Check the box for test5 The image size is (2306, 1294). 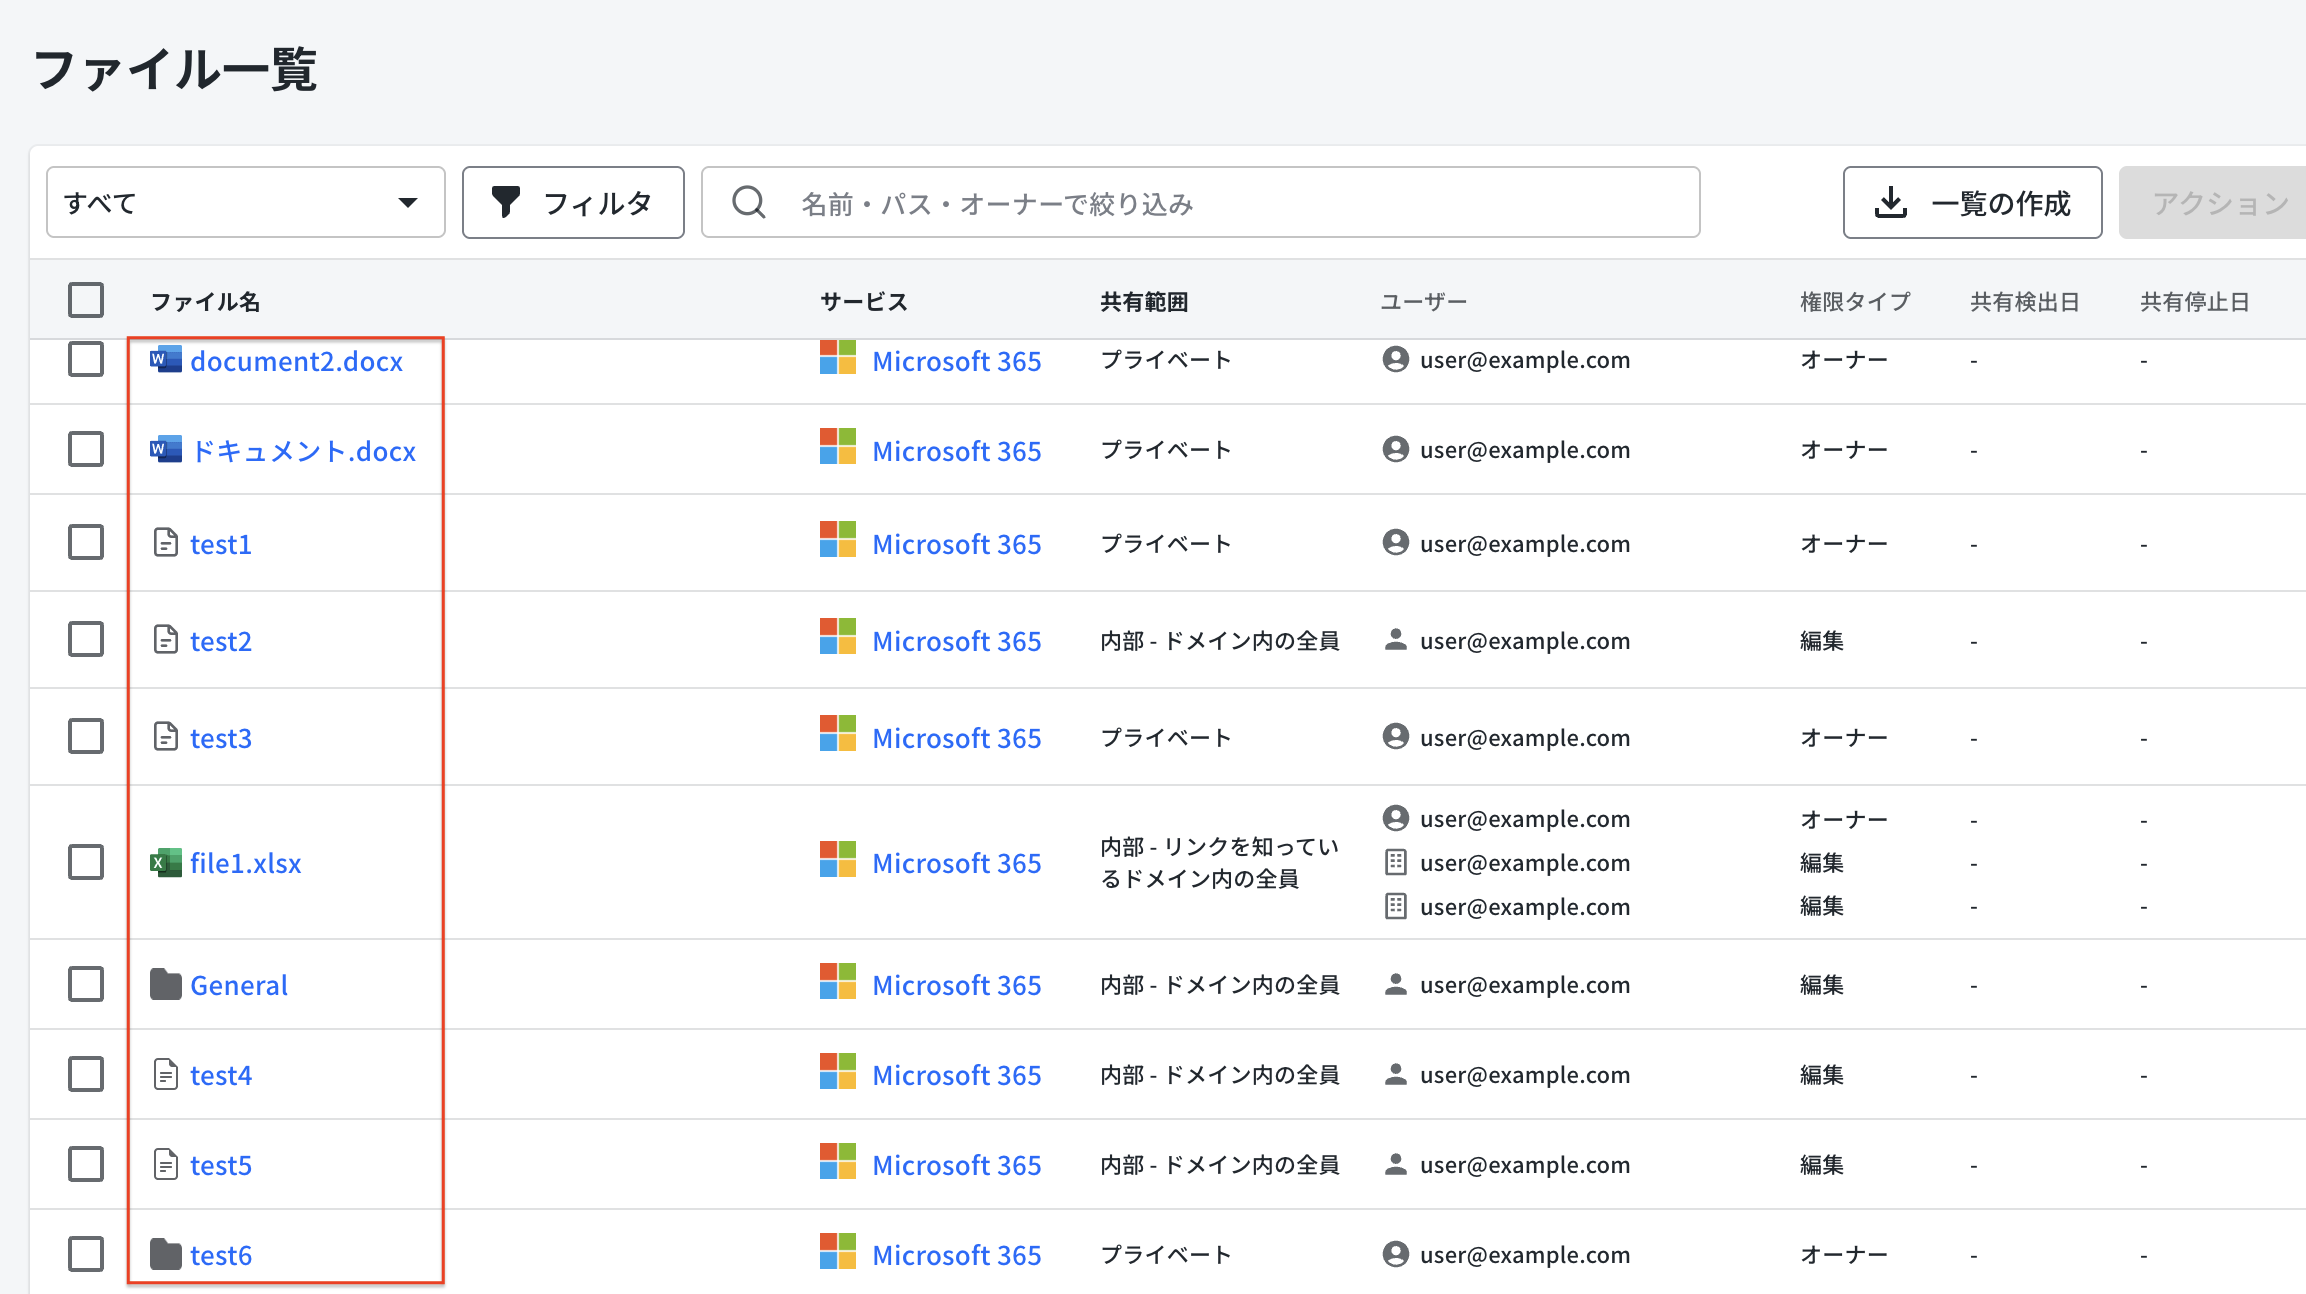[x=86, y=1164]
